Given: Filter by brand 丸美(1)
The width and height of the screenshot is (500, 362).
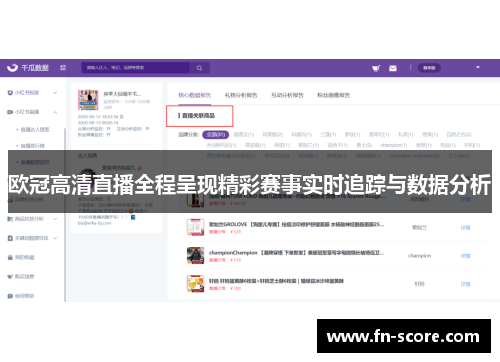Looking at the screenshot, I should click(406, 135).
